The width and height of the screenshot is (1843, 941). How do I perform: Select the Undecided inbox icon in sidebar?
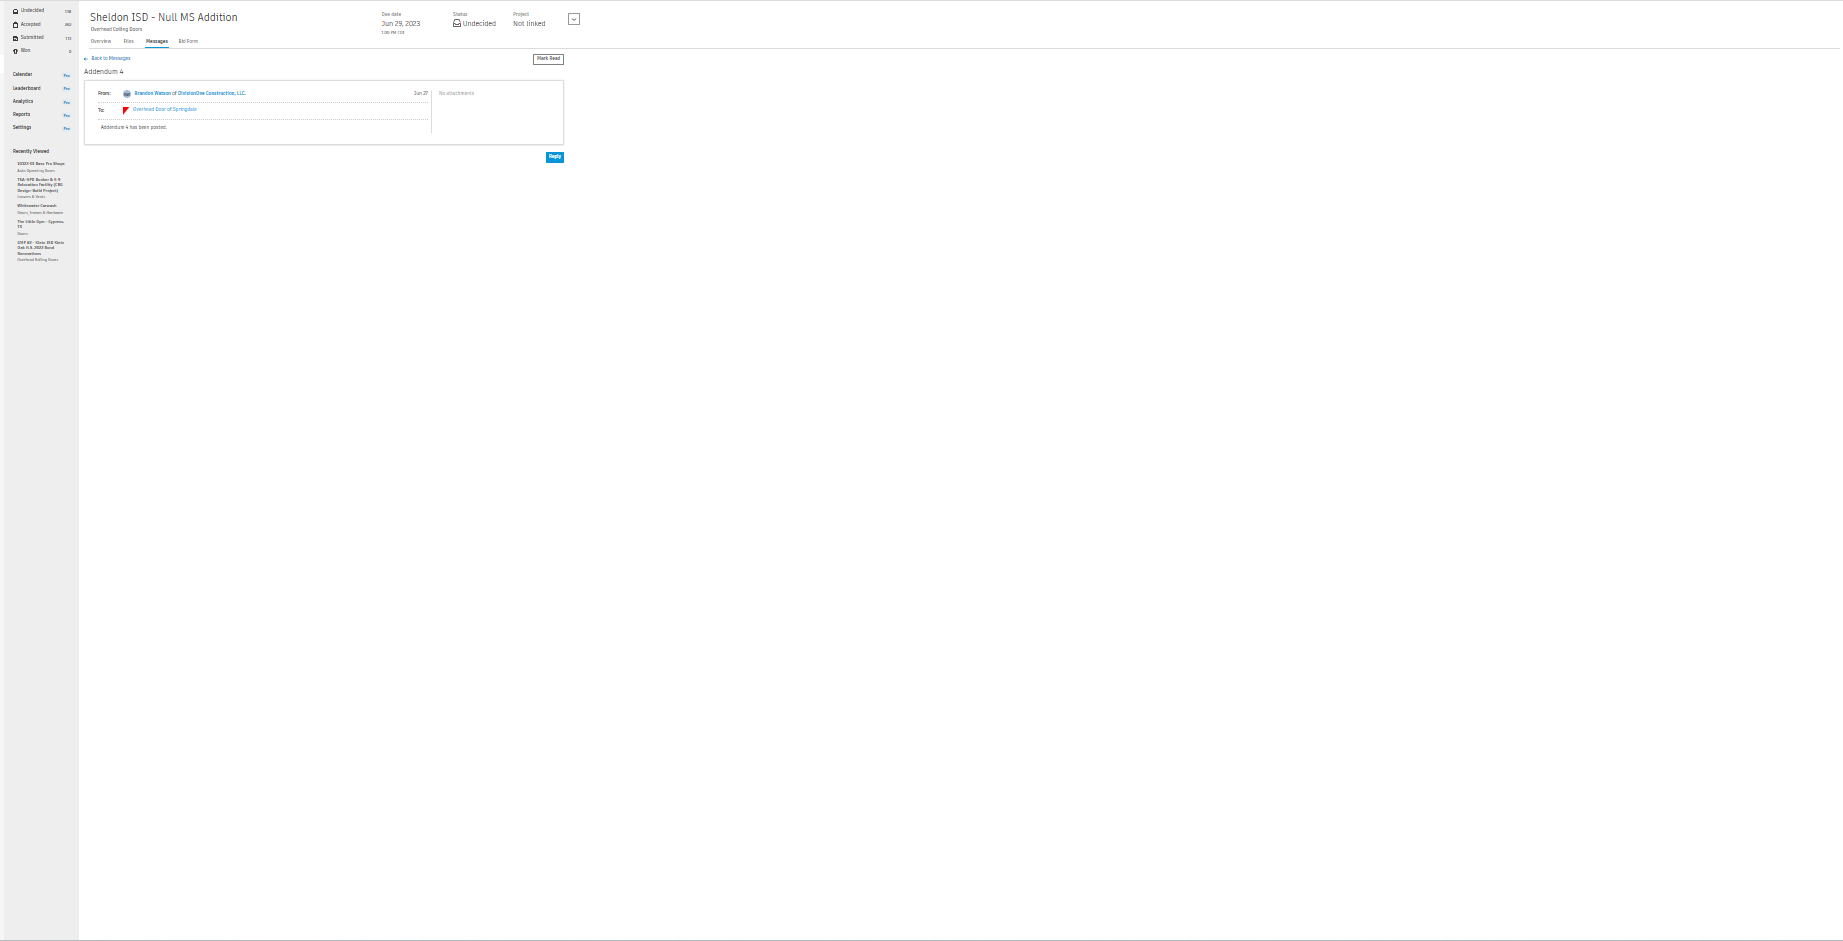[x=13, y=10]
